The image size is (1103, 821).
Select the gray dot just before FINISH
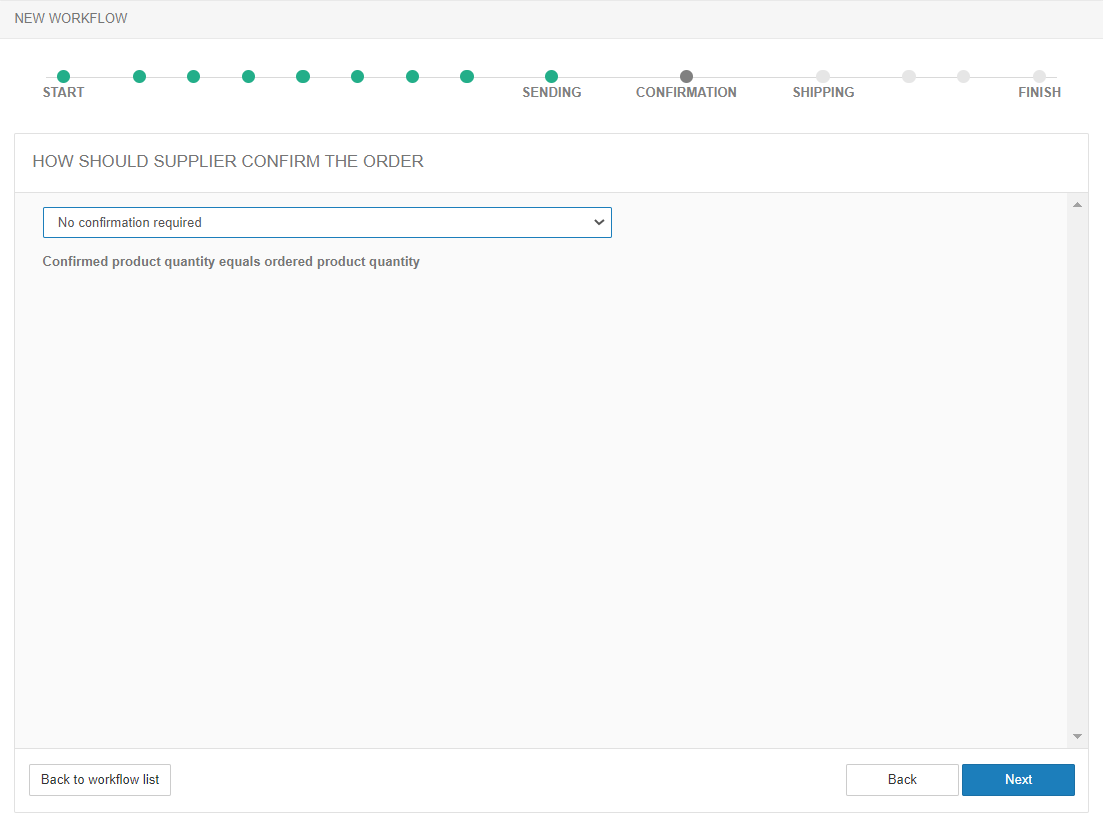click(963, 77)
